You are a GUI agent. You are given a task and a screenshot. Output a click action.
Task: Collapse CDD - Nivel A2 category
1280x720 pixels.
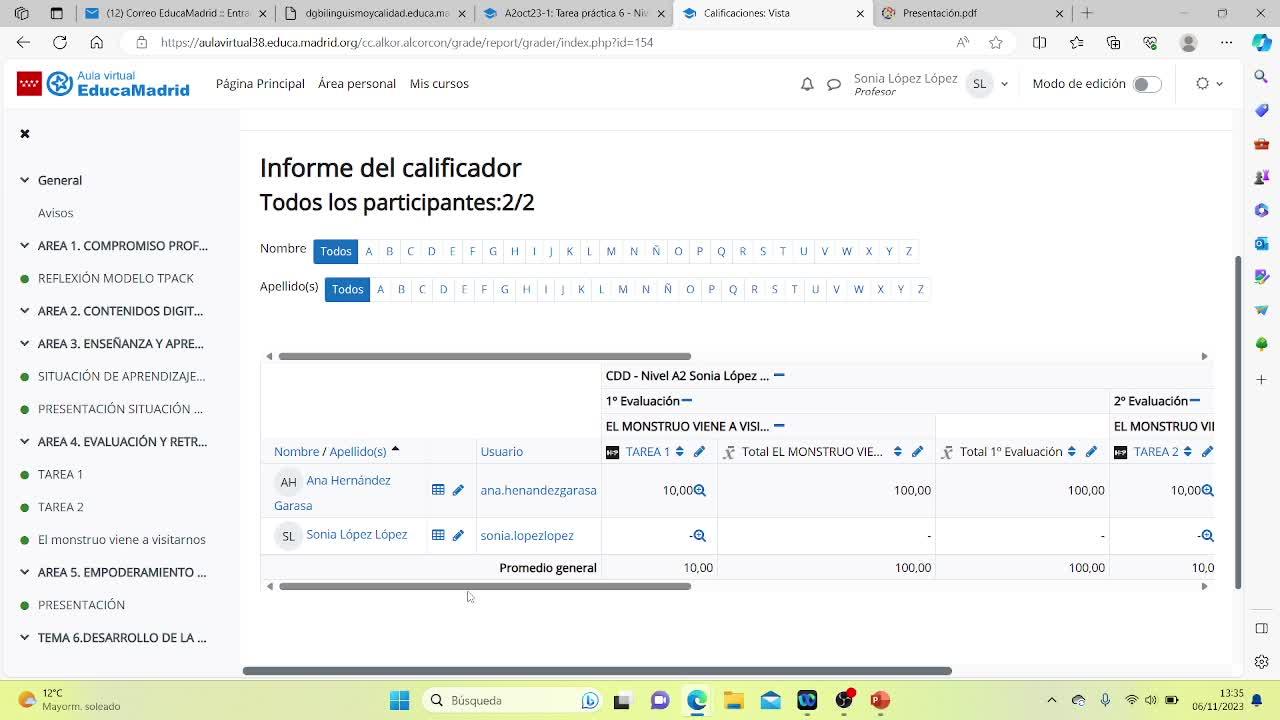tap(779, 376)
